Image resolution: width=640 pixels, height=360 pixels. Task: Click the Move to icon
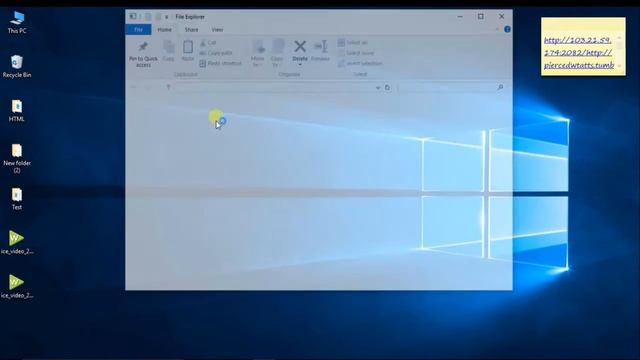pyautogui.click(x=258, y=53)
